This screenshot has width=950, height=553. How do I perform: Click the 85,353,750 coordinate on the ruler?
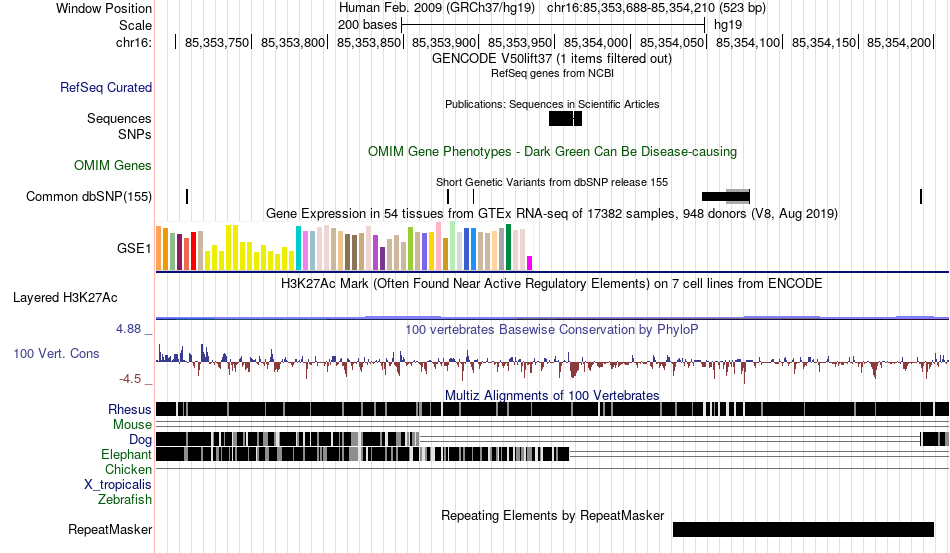pyautogui.click(x=217, y=42)
